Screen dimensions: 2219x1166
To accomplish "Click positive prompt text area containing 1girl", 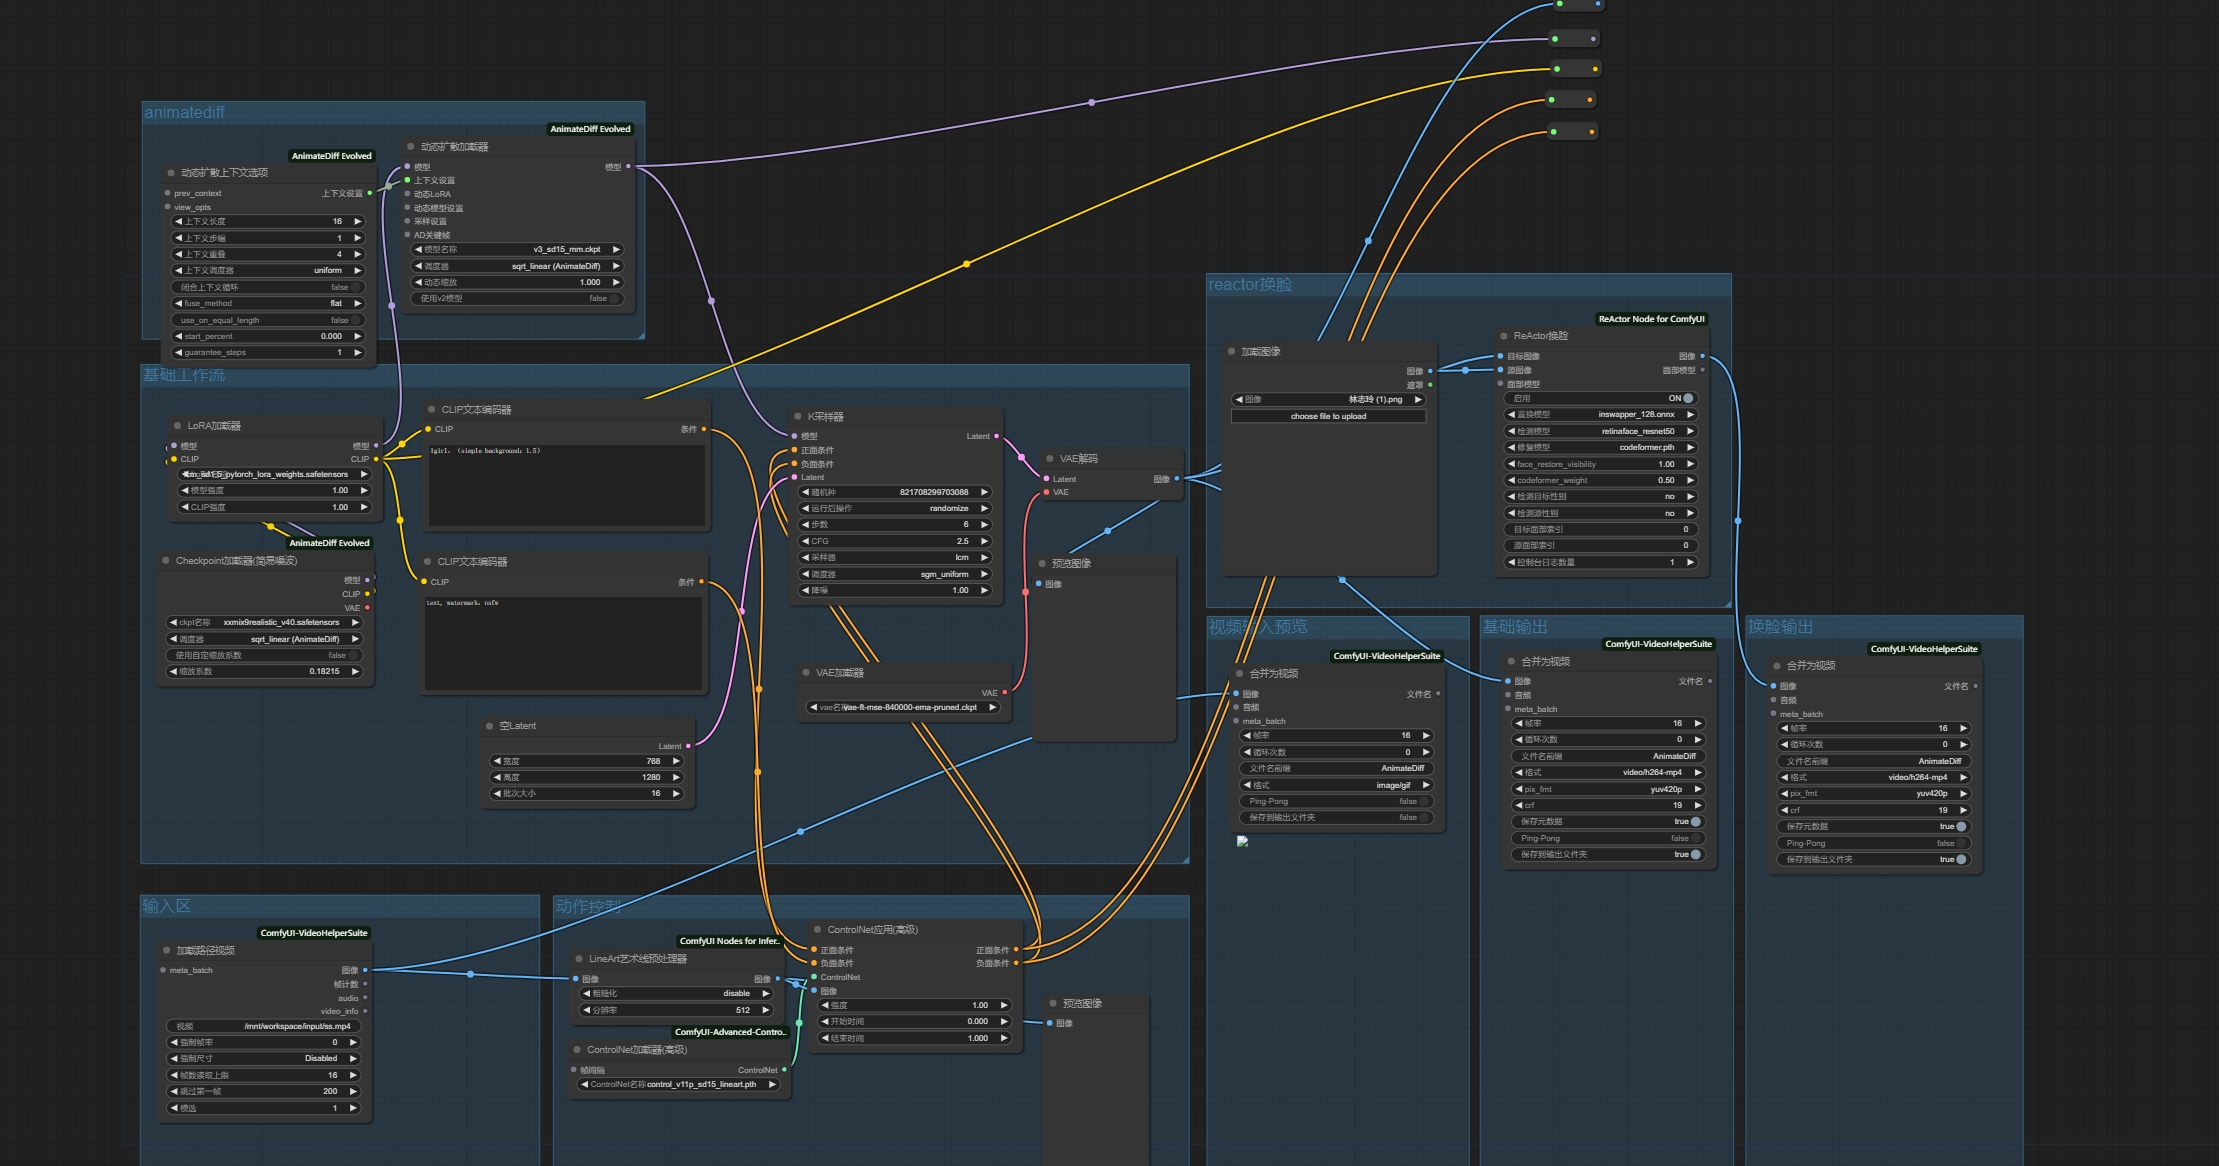I will [567, 485].
